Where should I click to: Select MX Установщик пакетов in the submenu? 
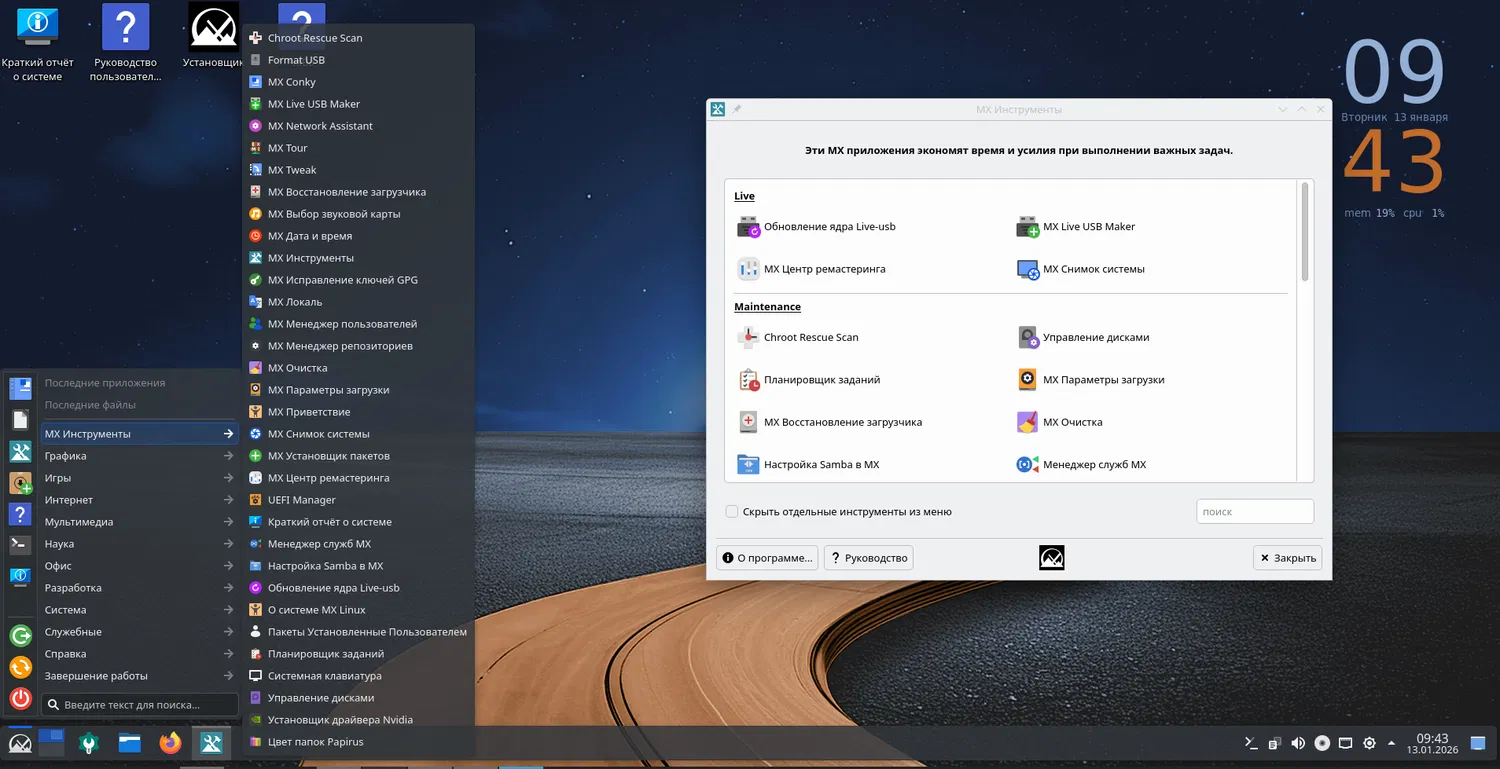click(x=358, y=456)
